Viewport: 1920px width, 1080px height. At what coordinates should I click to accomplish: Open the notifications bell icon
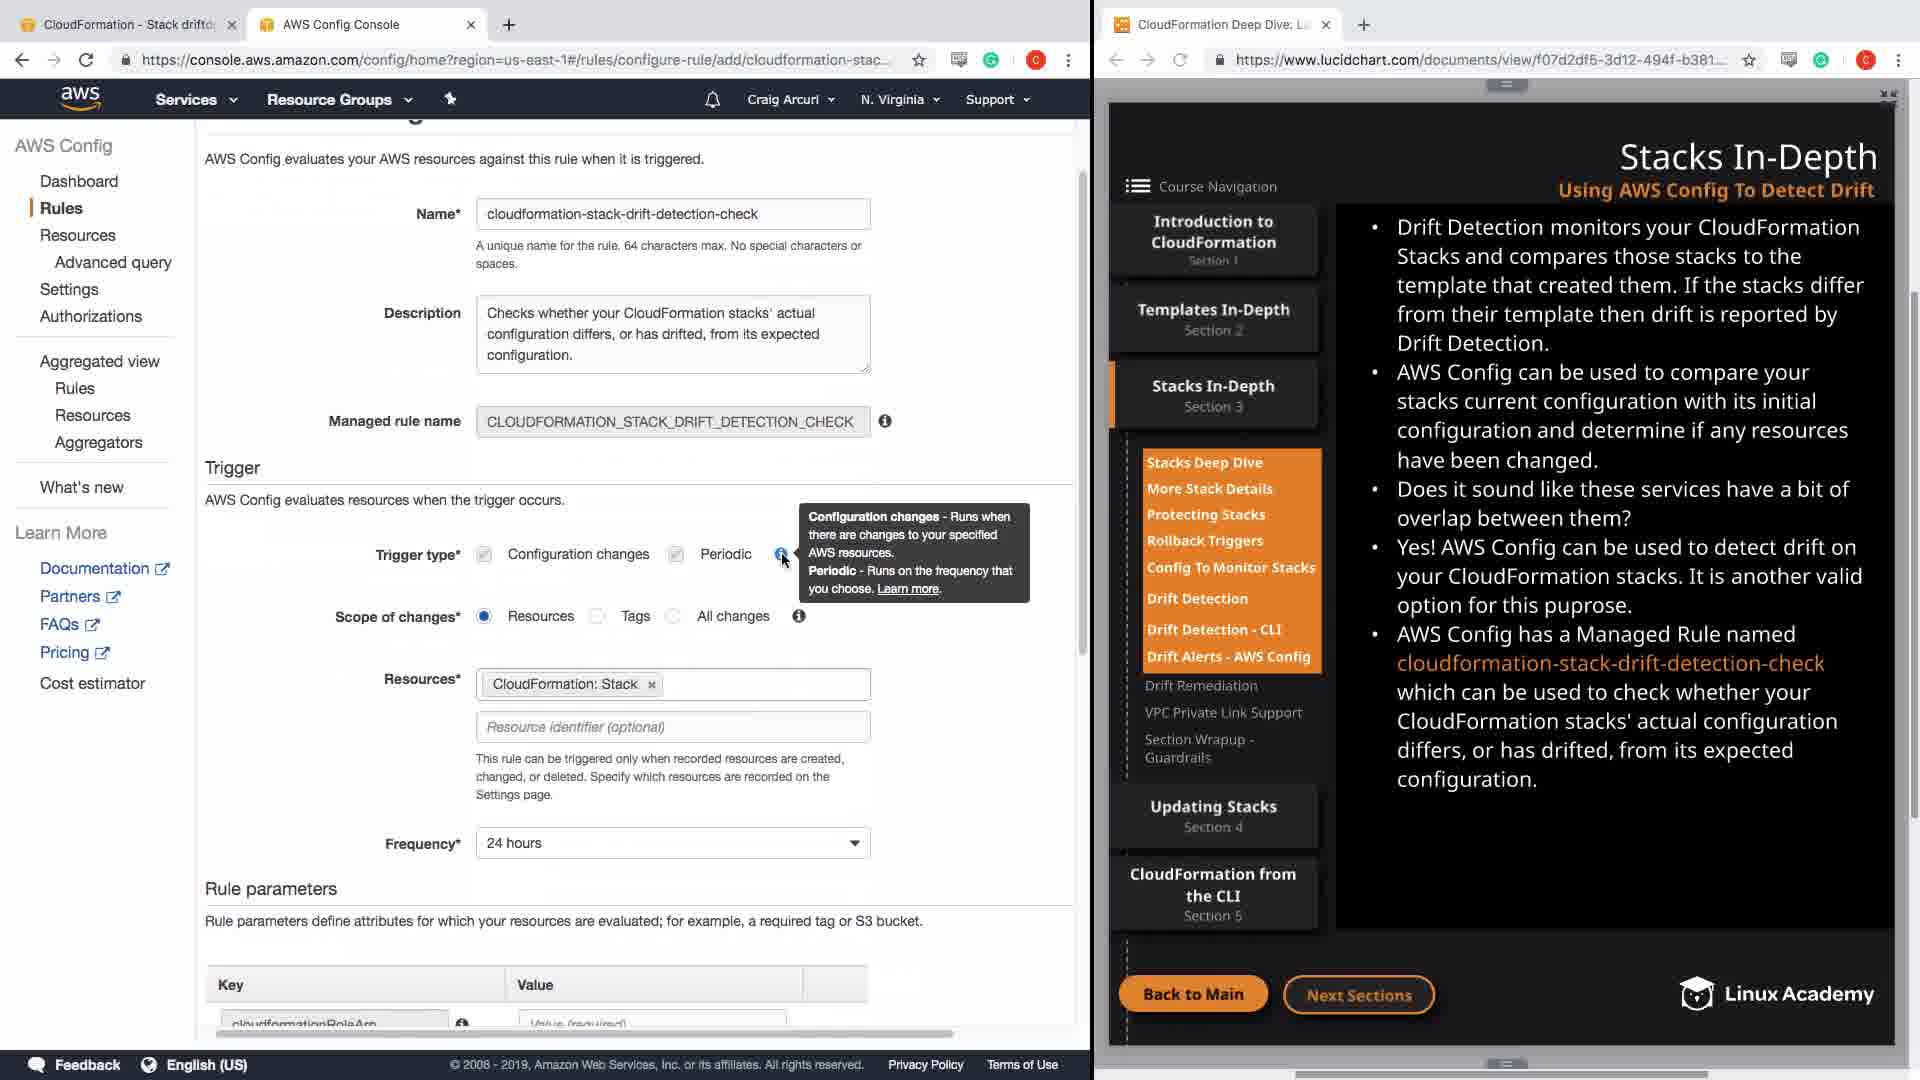pyautogui.click(x=712, y=99)
